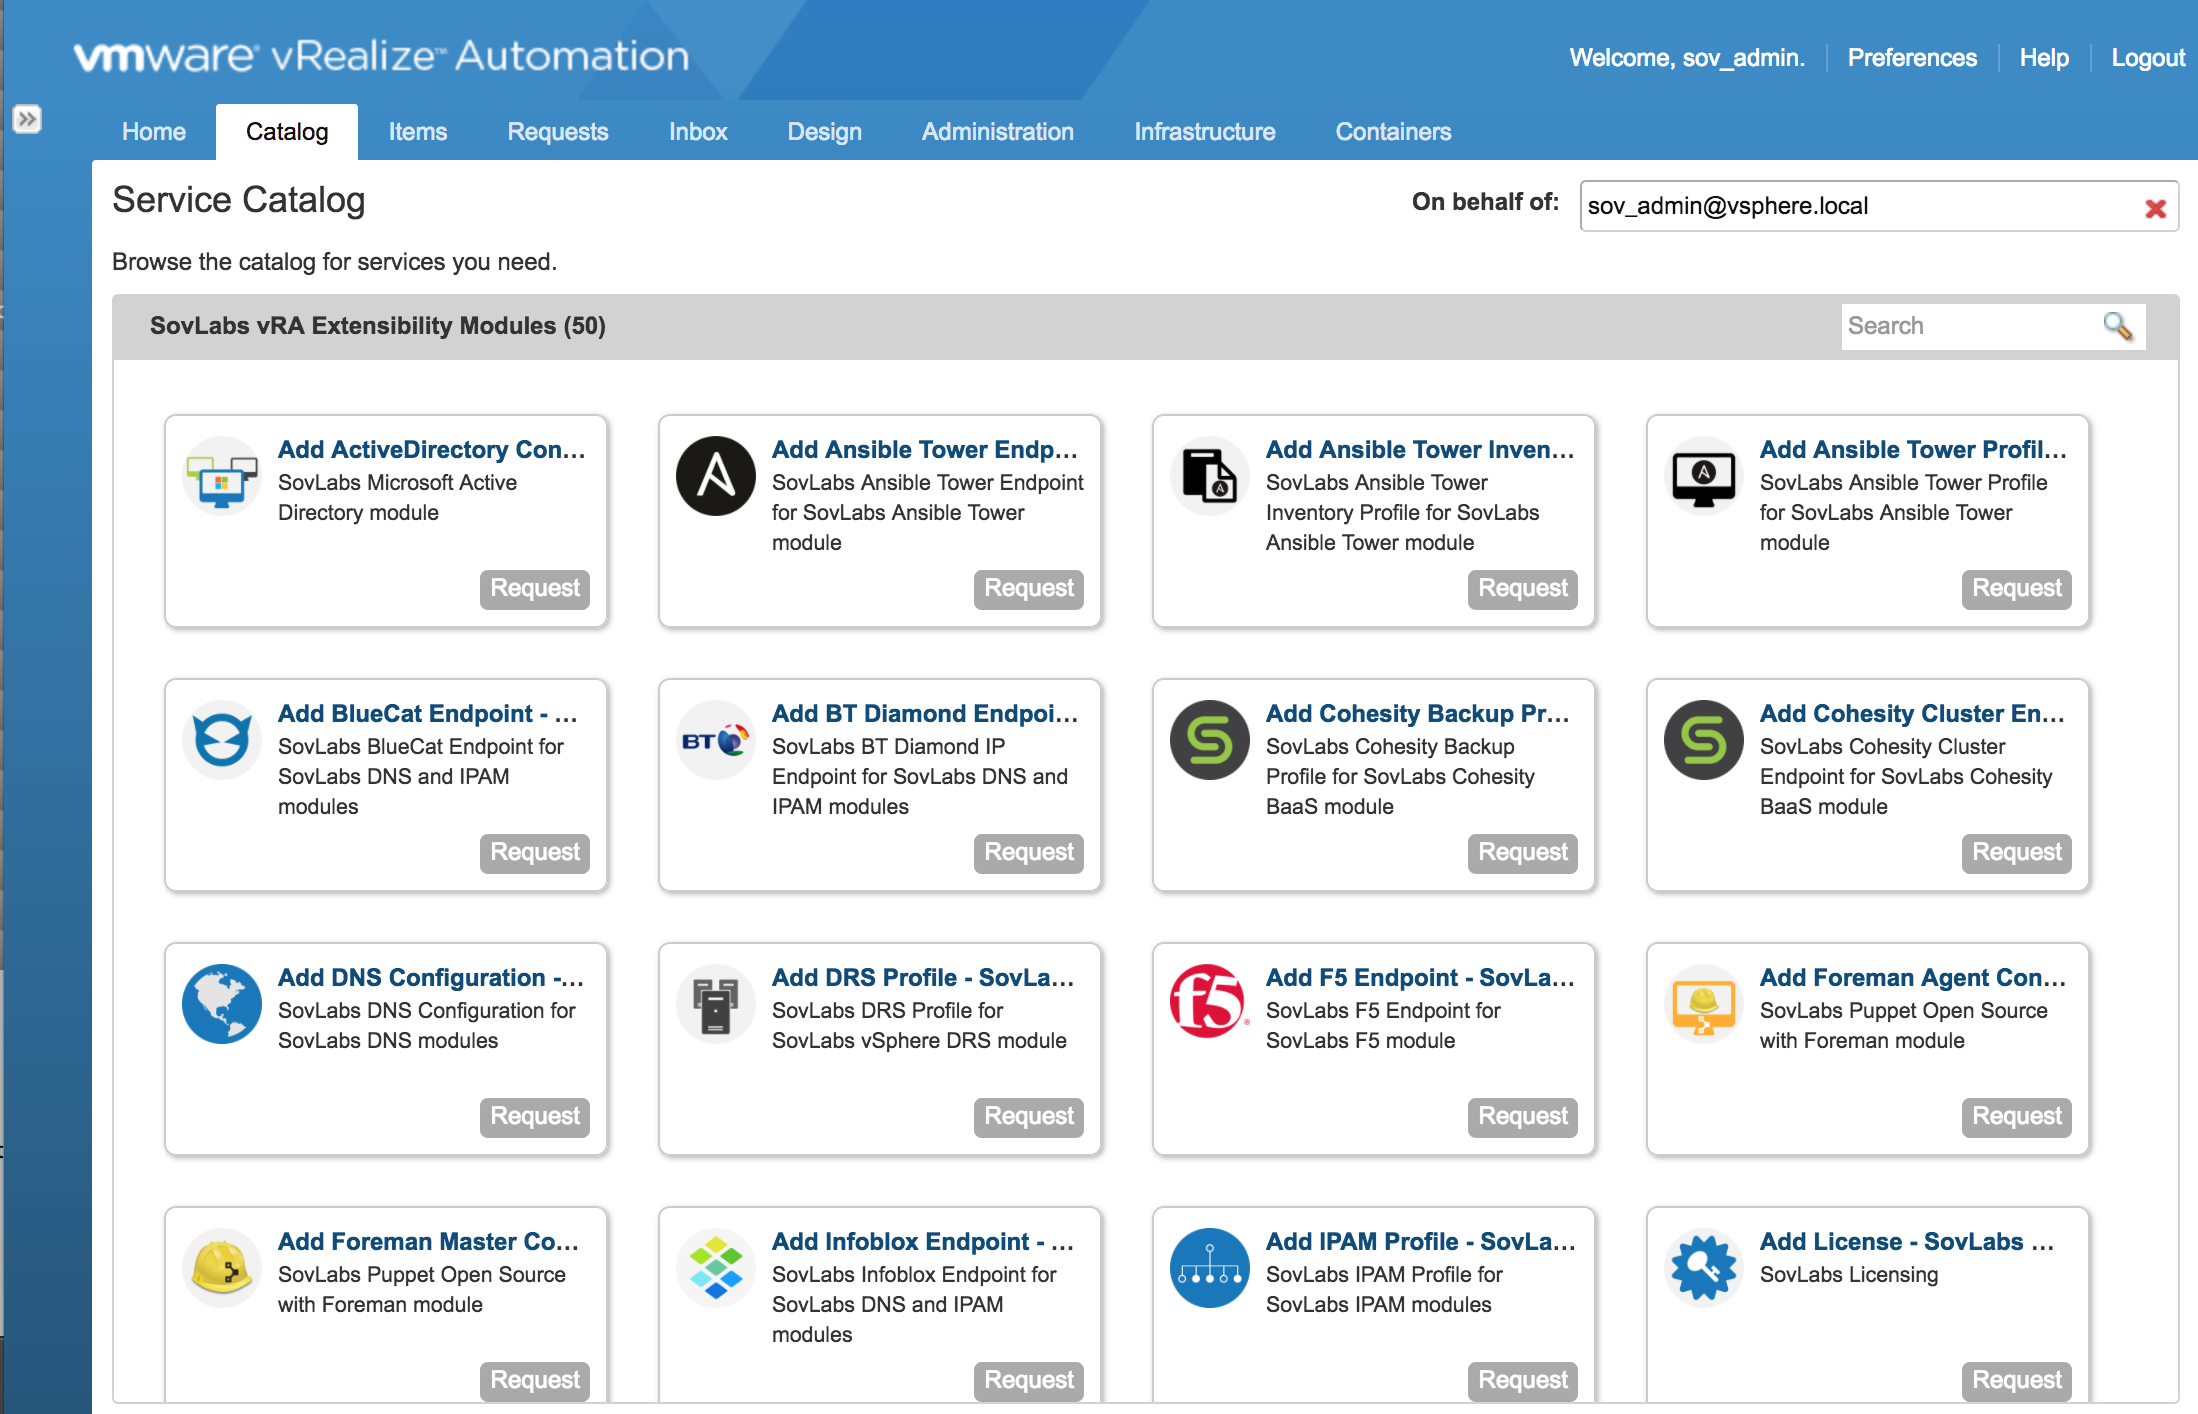Request the Add License SovLabs item

click(2017, 1381)
